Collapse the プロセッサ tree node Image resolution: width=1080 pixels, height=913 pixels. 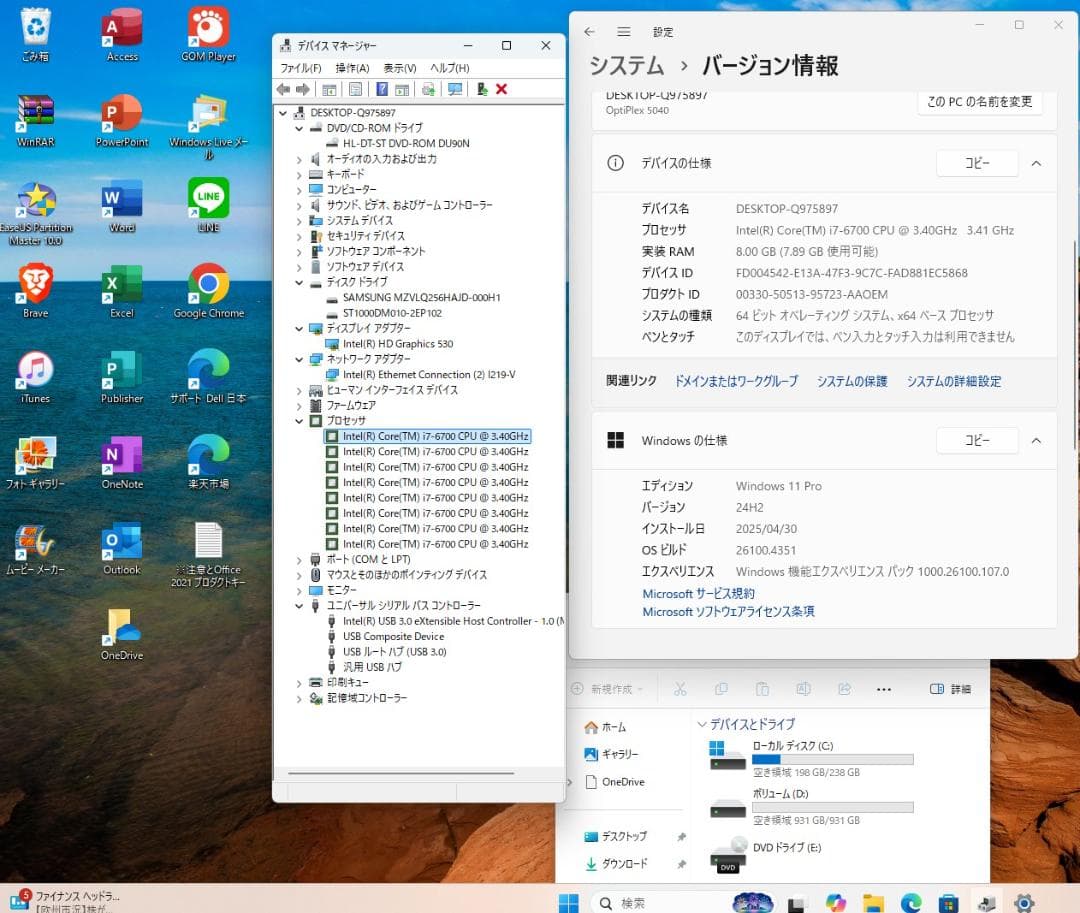(x=298, y=421)
